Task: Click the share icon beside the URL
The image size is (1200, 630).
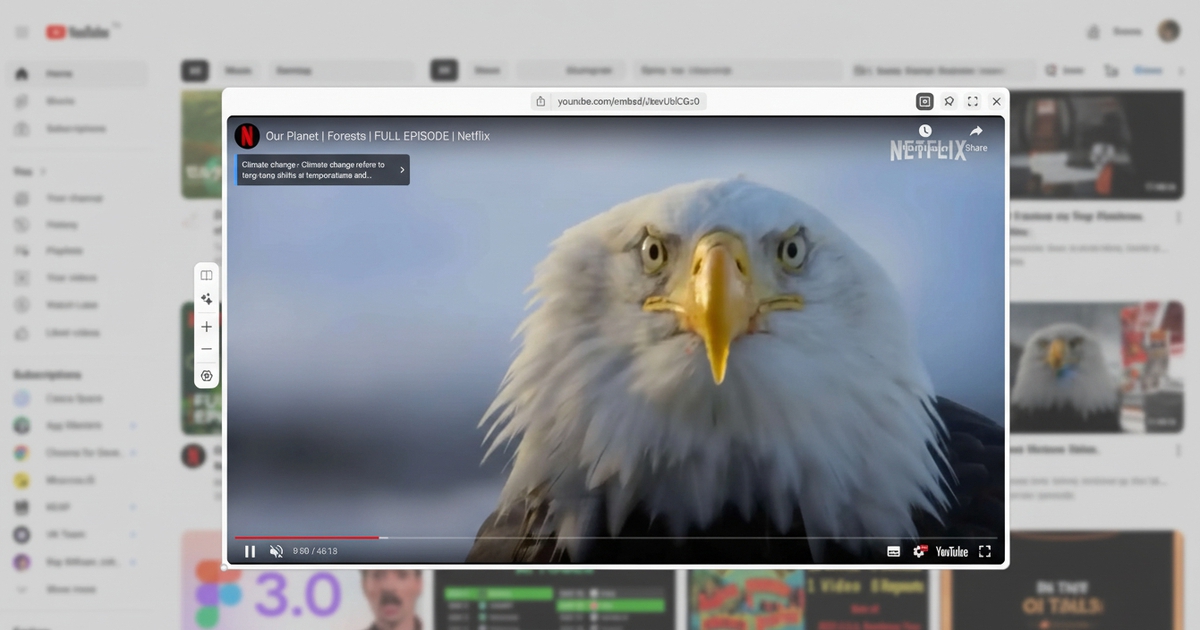Action: (x=541, y=101)
